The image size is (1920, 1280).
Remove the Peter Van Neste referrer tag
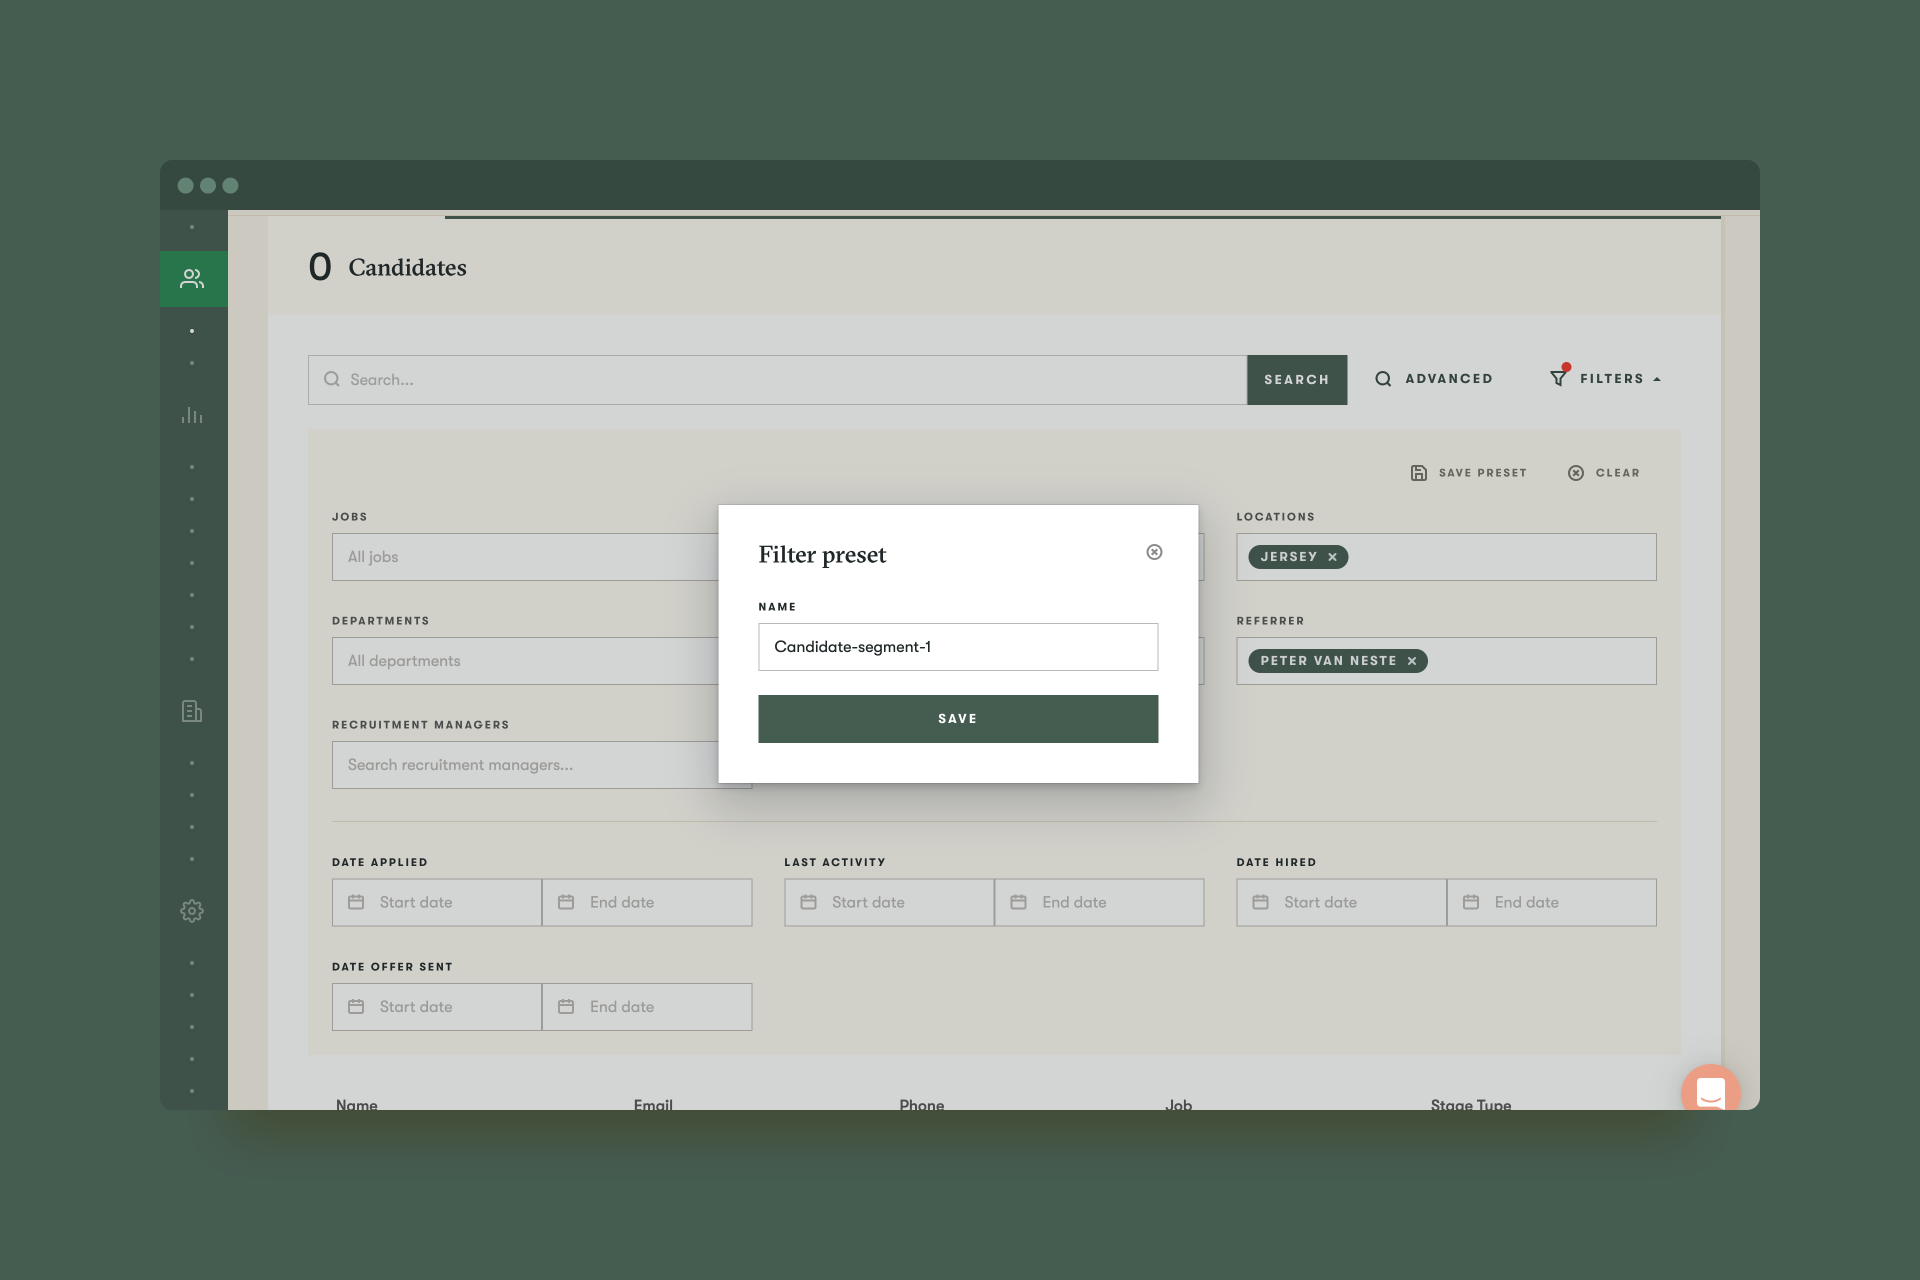(1412, 661)
